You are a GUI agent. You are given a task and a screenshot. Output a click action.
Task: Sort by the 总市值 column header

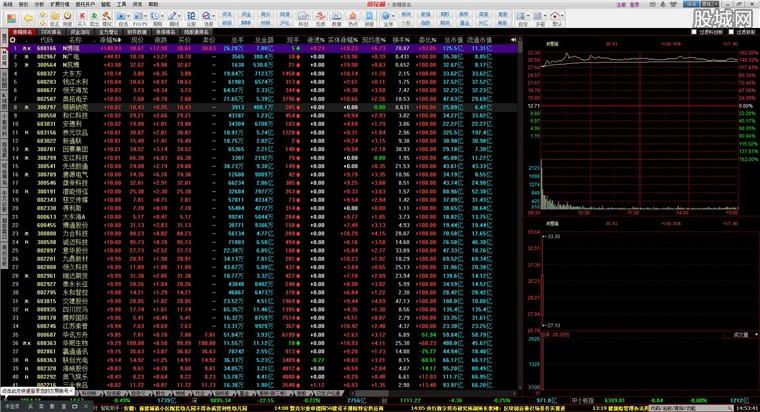tap(453, 40)
